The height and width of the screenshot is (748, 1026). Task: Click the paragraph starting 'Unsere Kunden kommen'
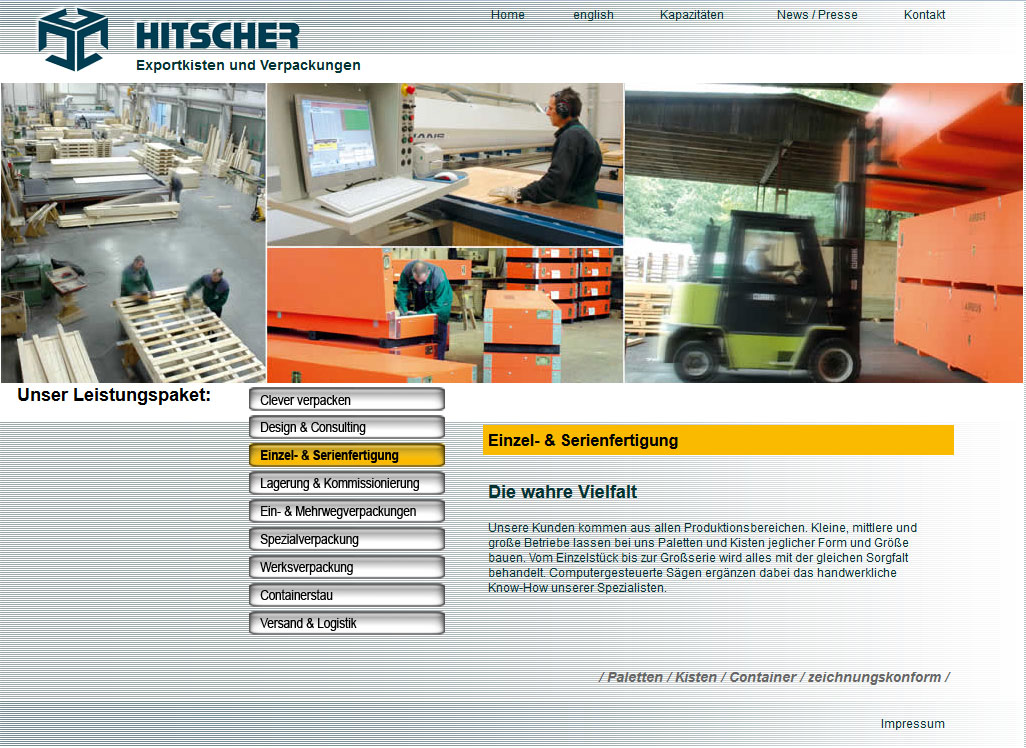tap(703, 558)
